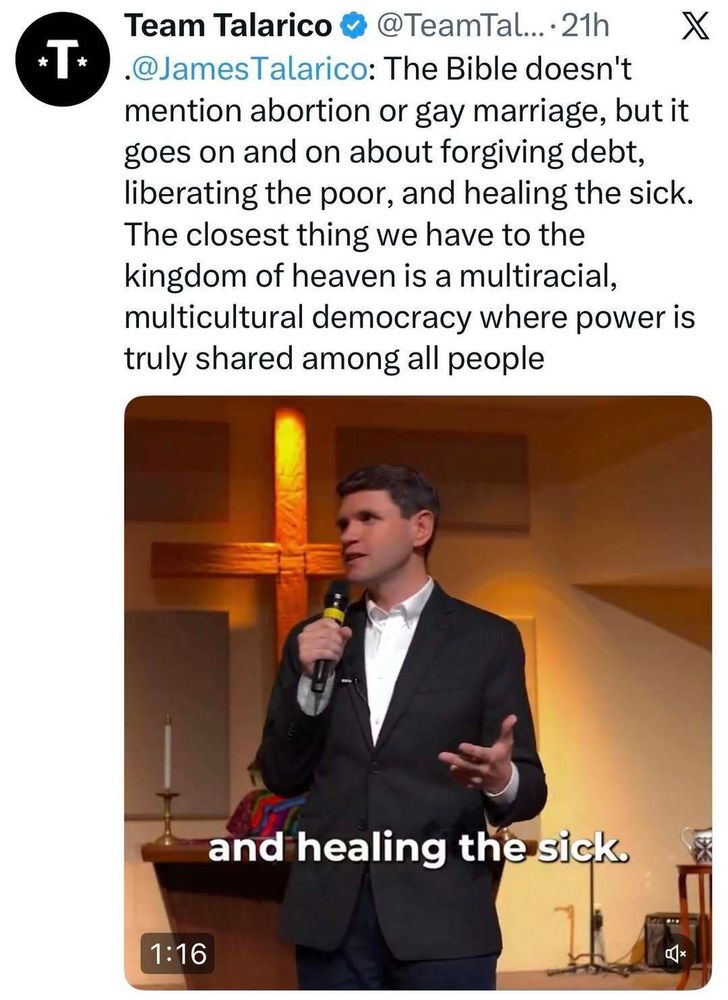Click the "truly shared among all people" line
728x1000 pixels.
point(334,359)
